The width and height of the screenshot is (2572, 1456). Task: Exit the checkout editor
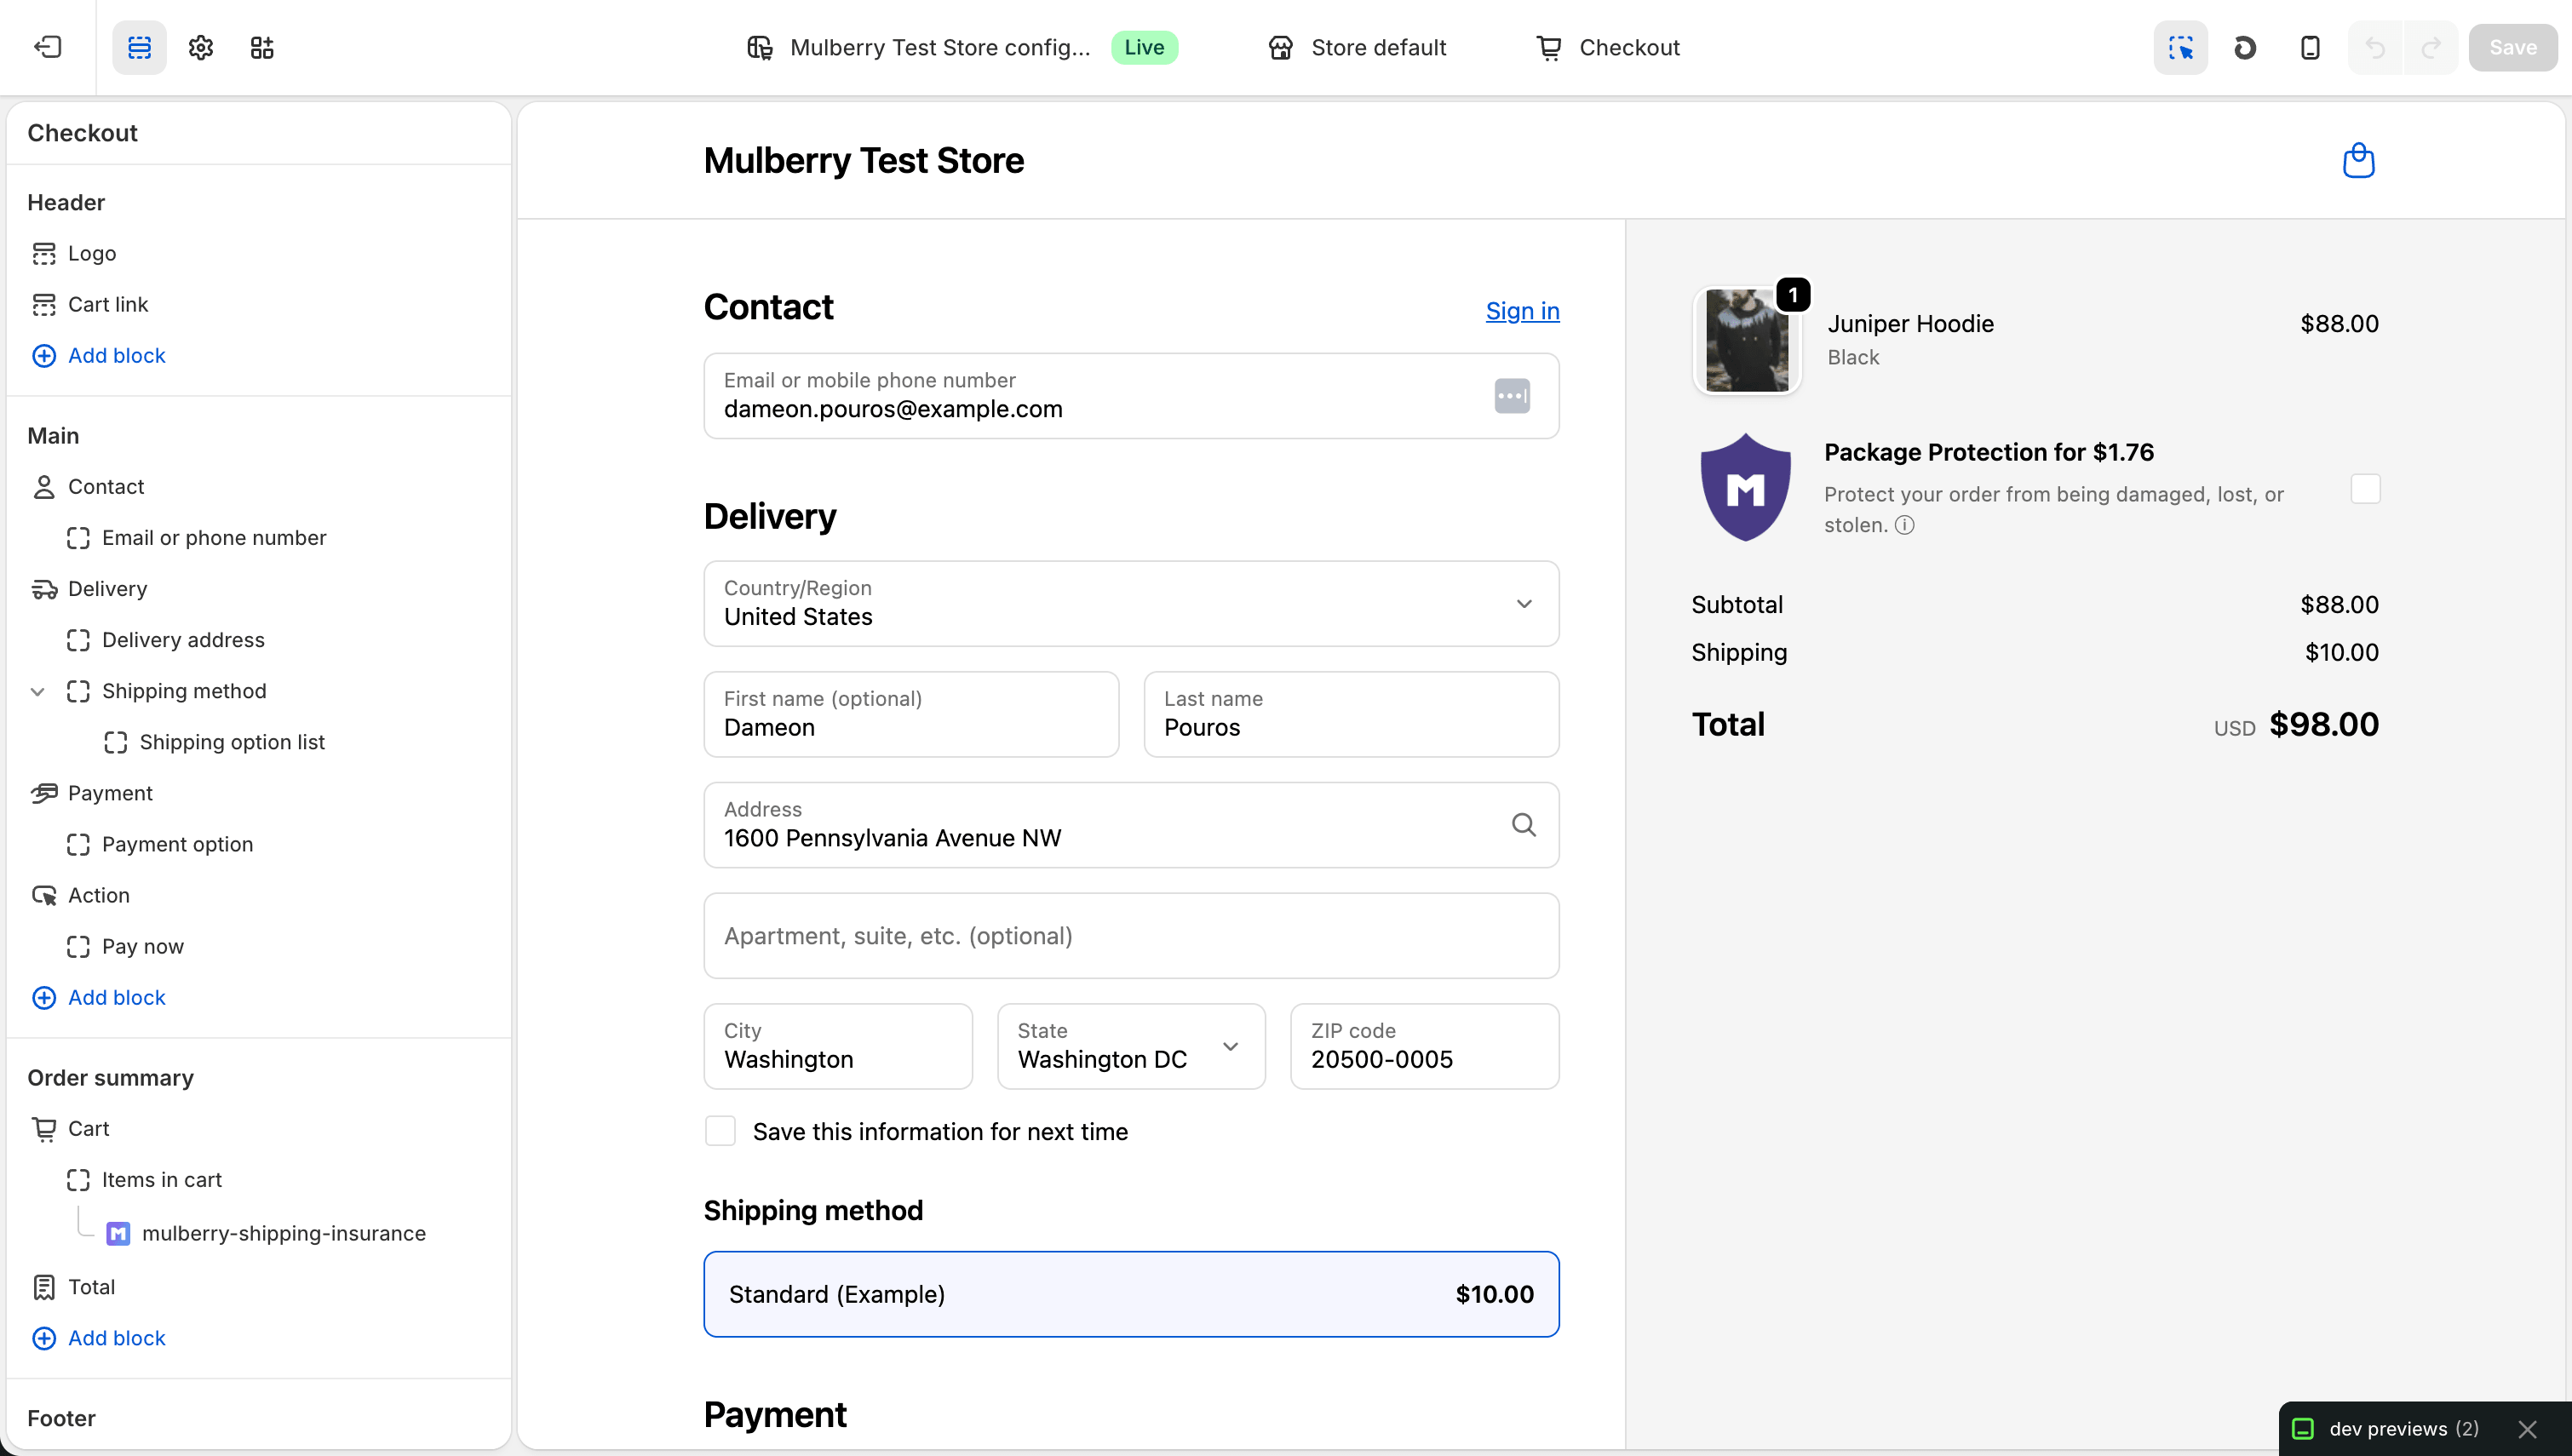click(x=46, y=47)
